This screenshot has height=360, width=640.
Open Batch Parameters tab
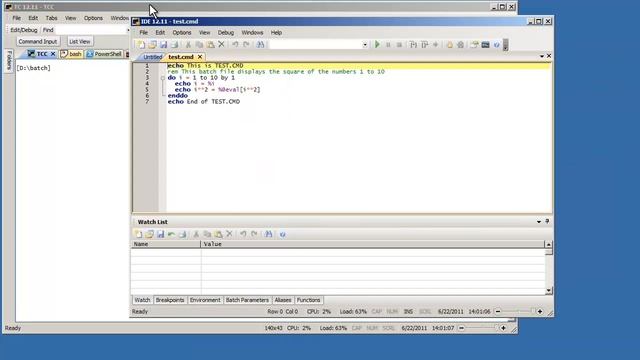[247, 300]
